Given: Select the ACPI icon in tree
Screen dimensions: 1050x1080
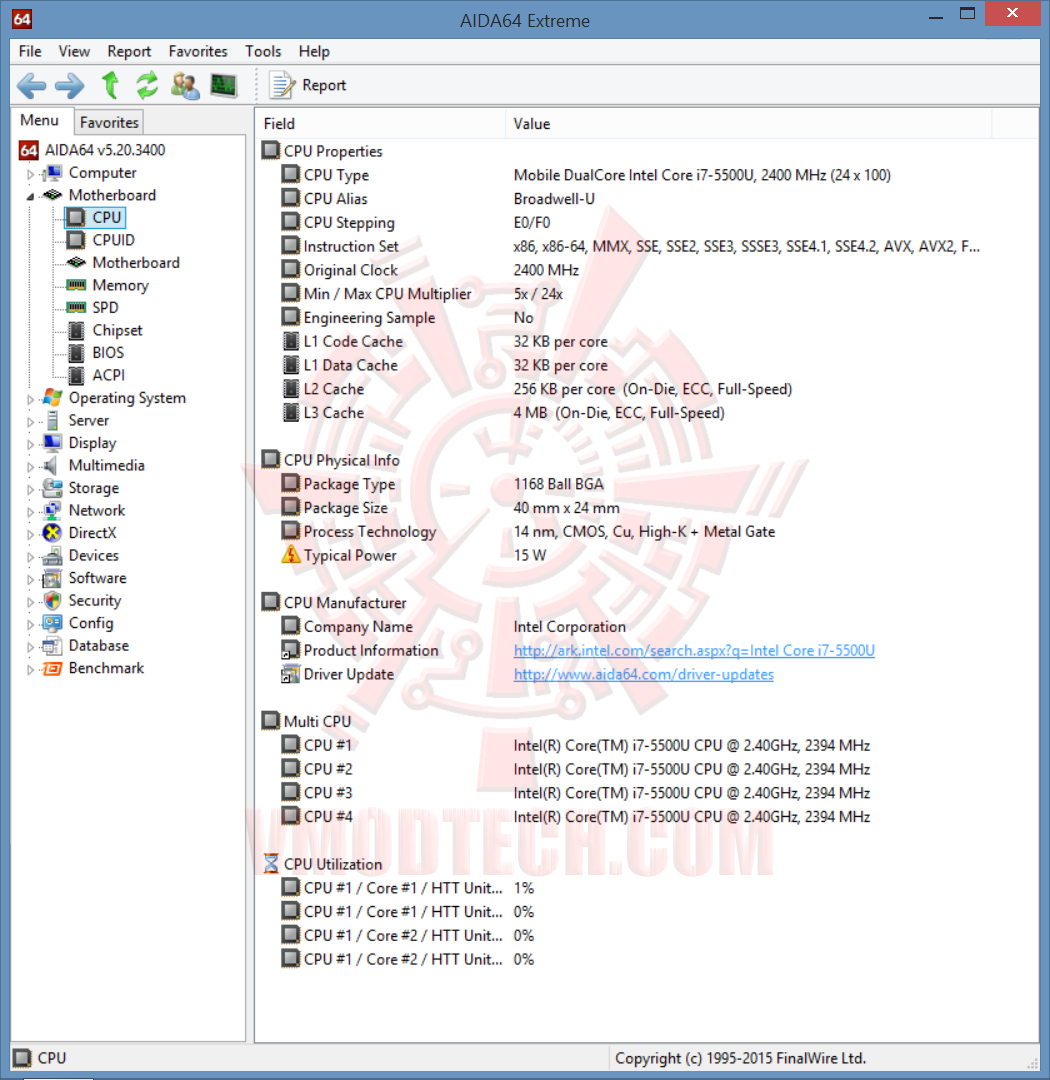Looking at the screenshot, I should tap(76, 375).
